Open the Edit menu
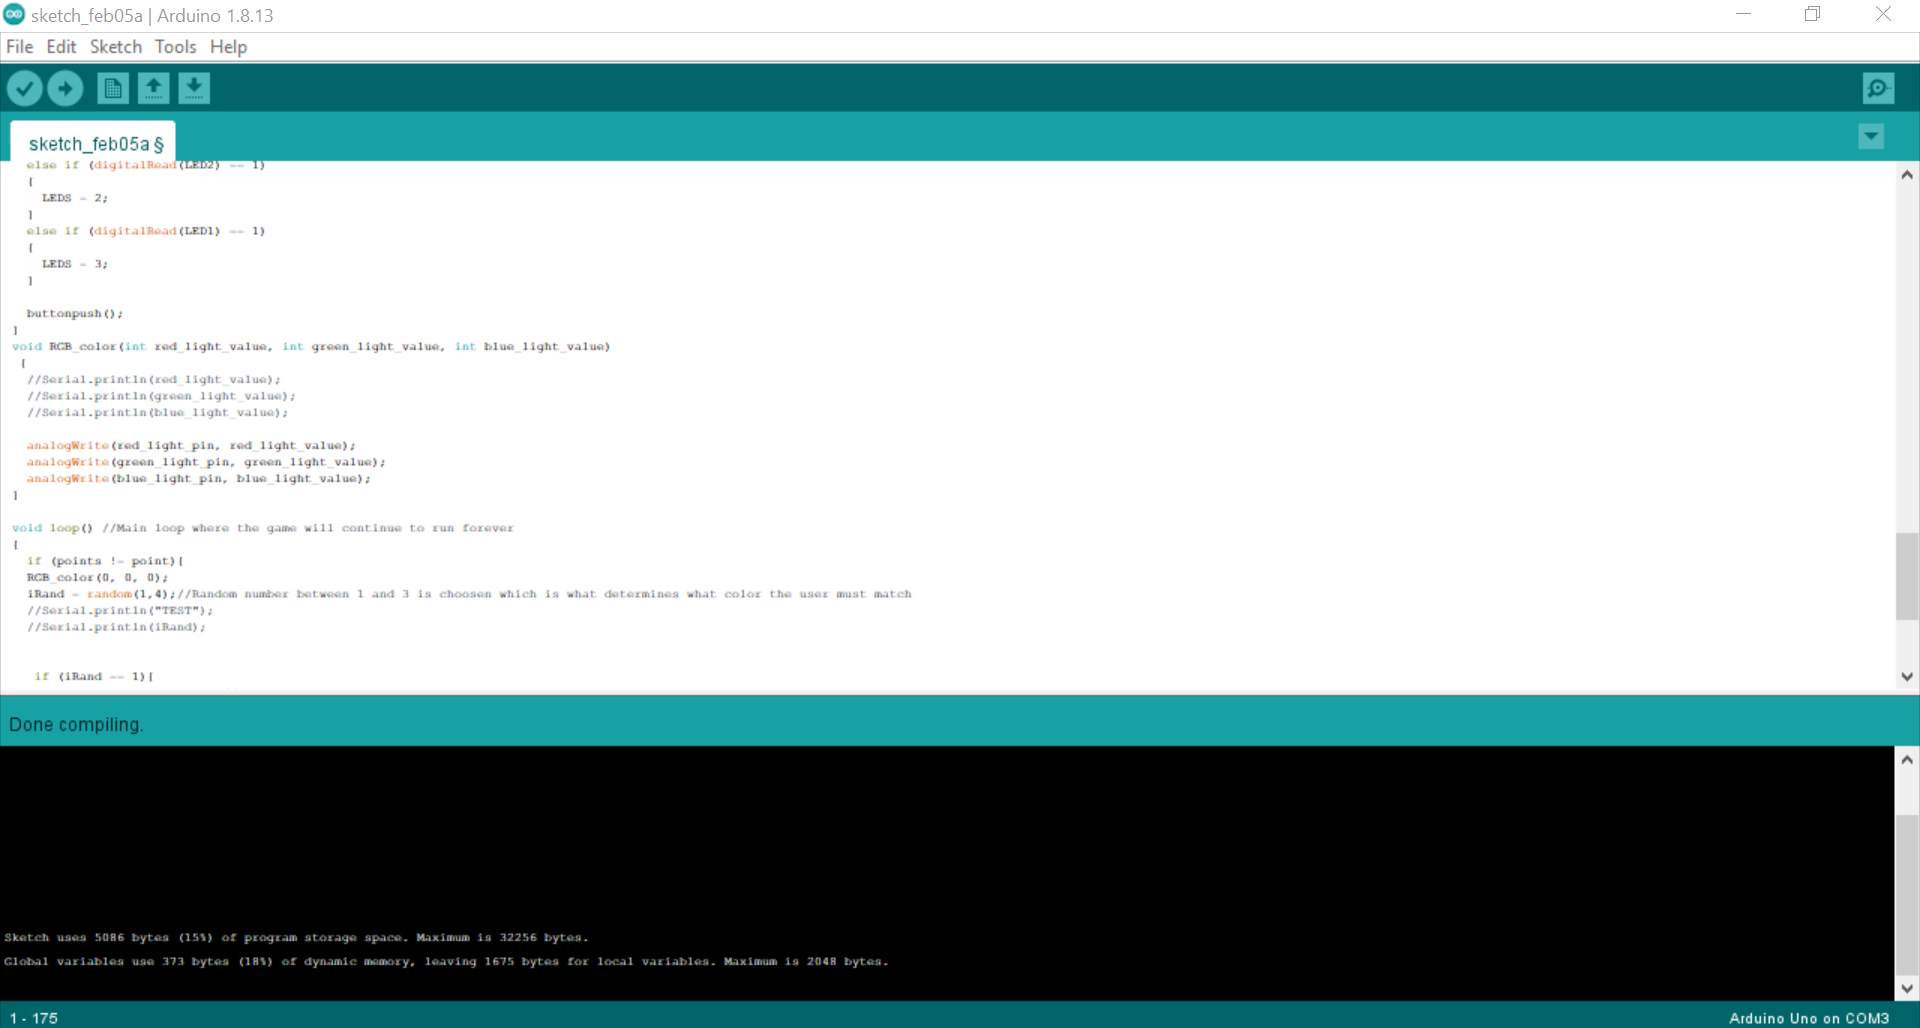Screen dimensions: 1920x1028 tap(61, 47)
